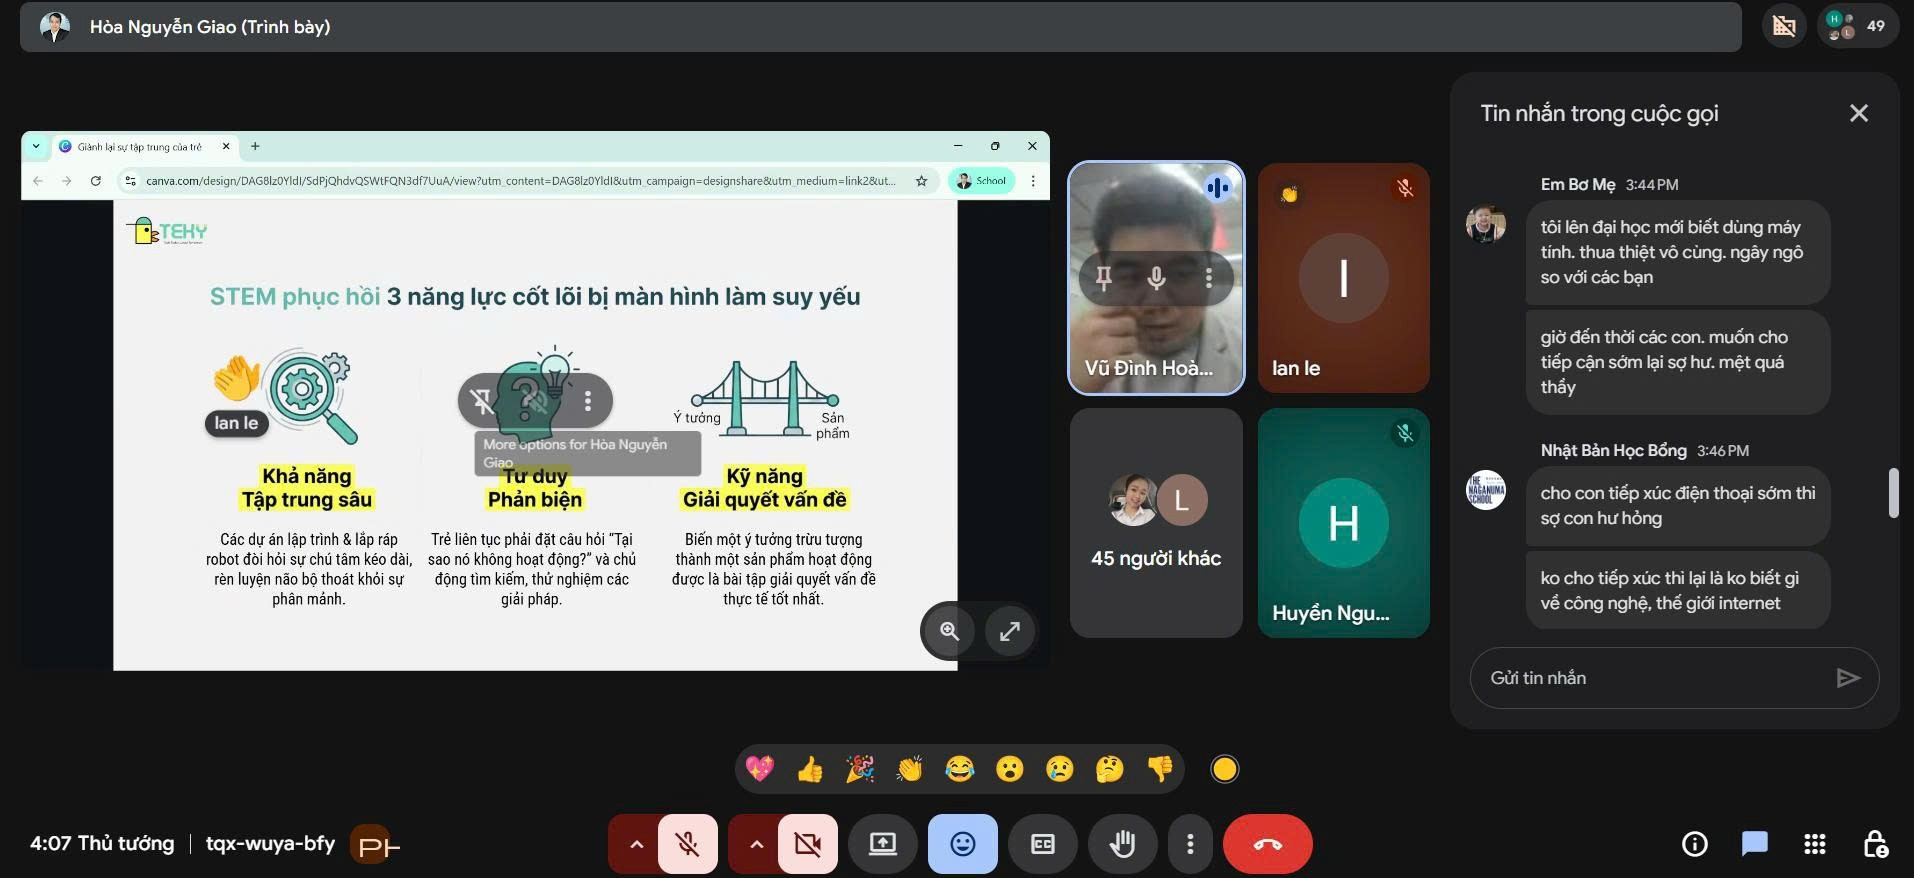Leave the call with the red hang-up button

pos(1267,844)
